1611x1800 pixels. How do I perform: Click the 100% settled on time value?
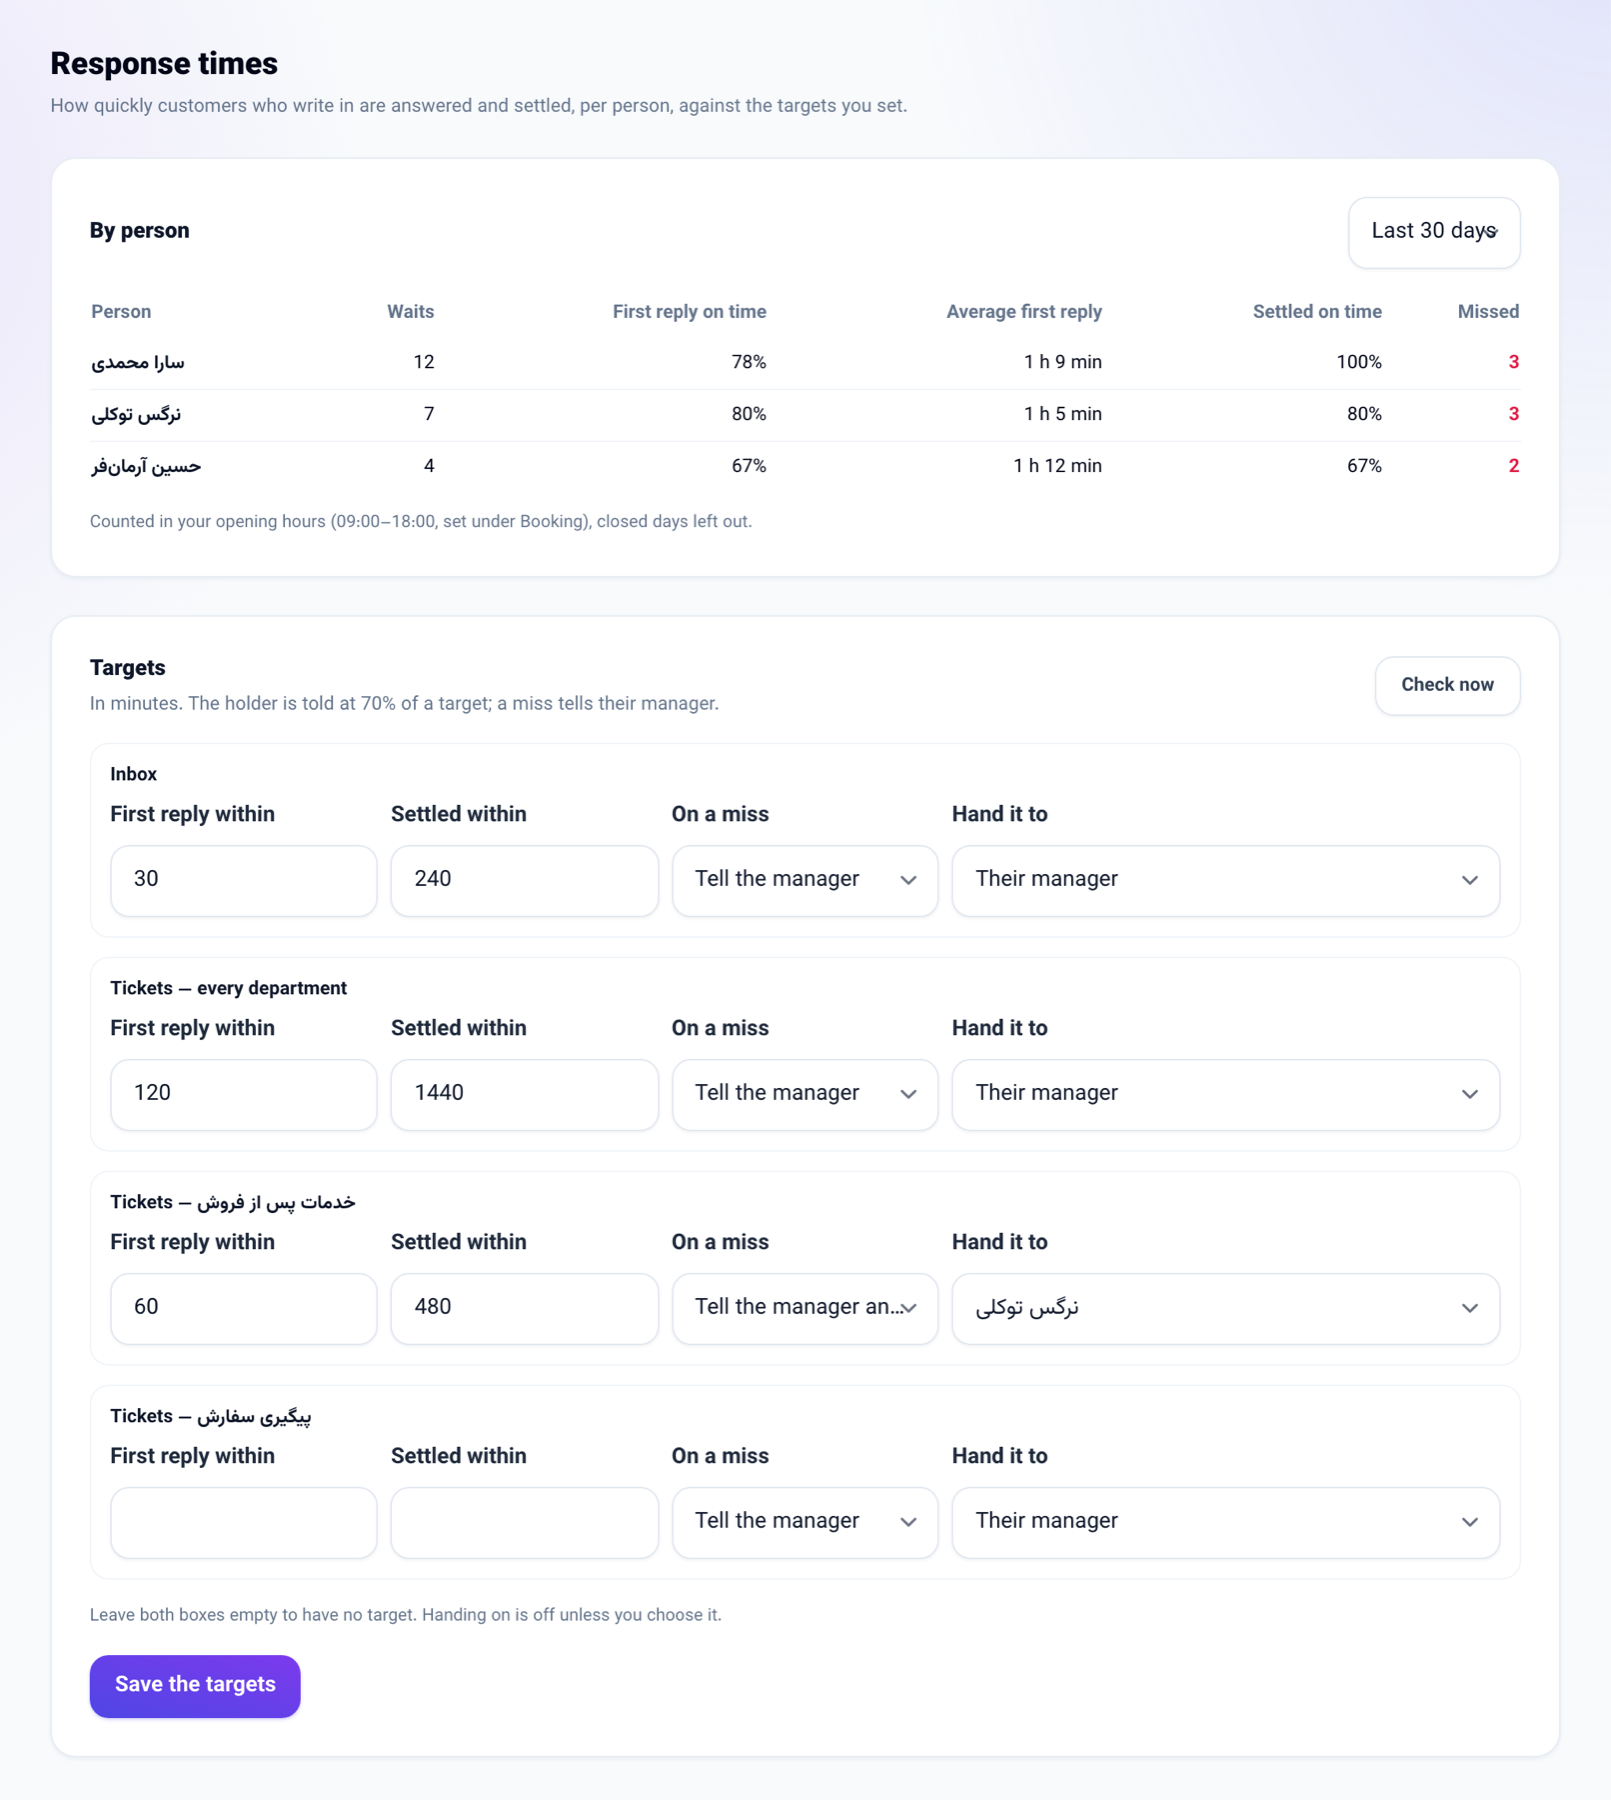click(1359, 362)
